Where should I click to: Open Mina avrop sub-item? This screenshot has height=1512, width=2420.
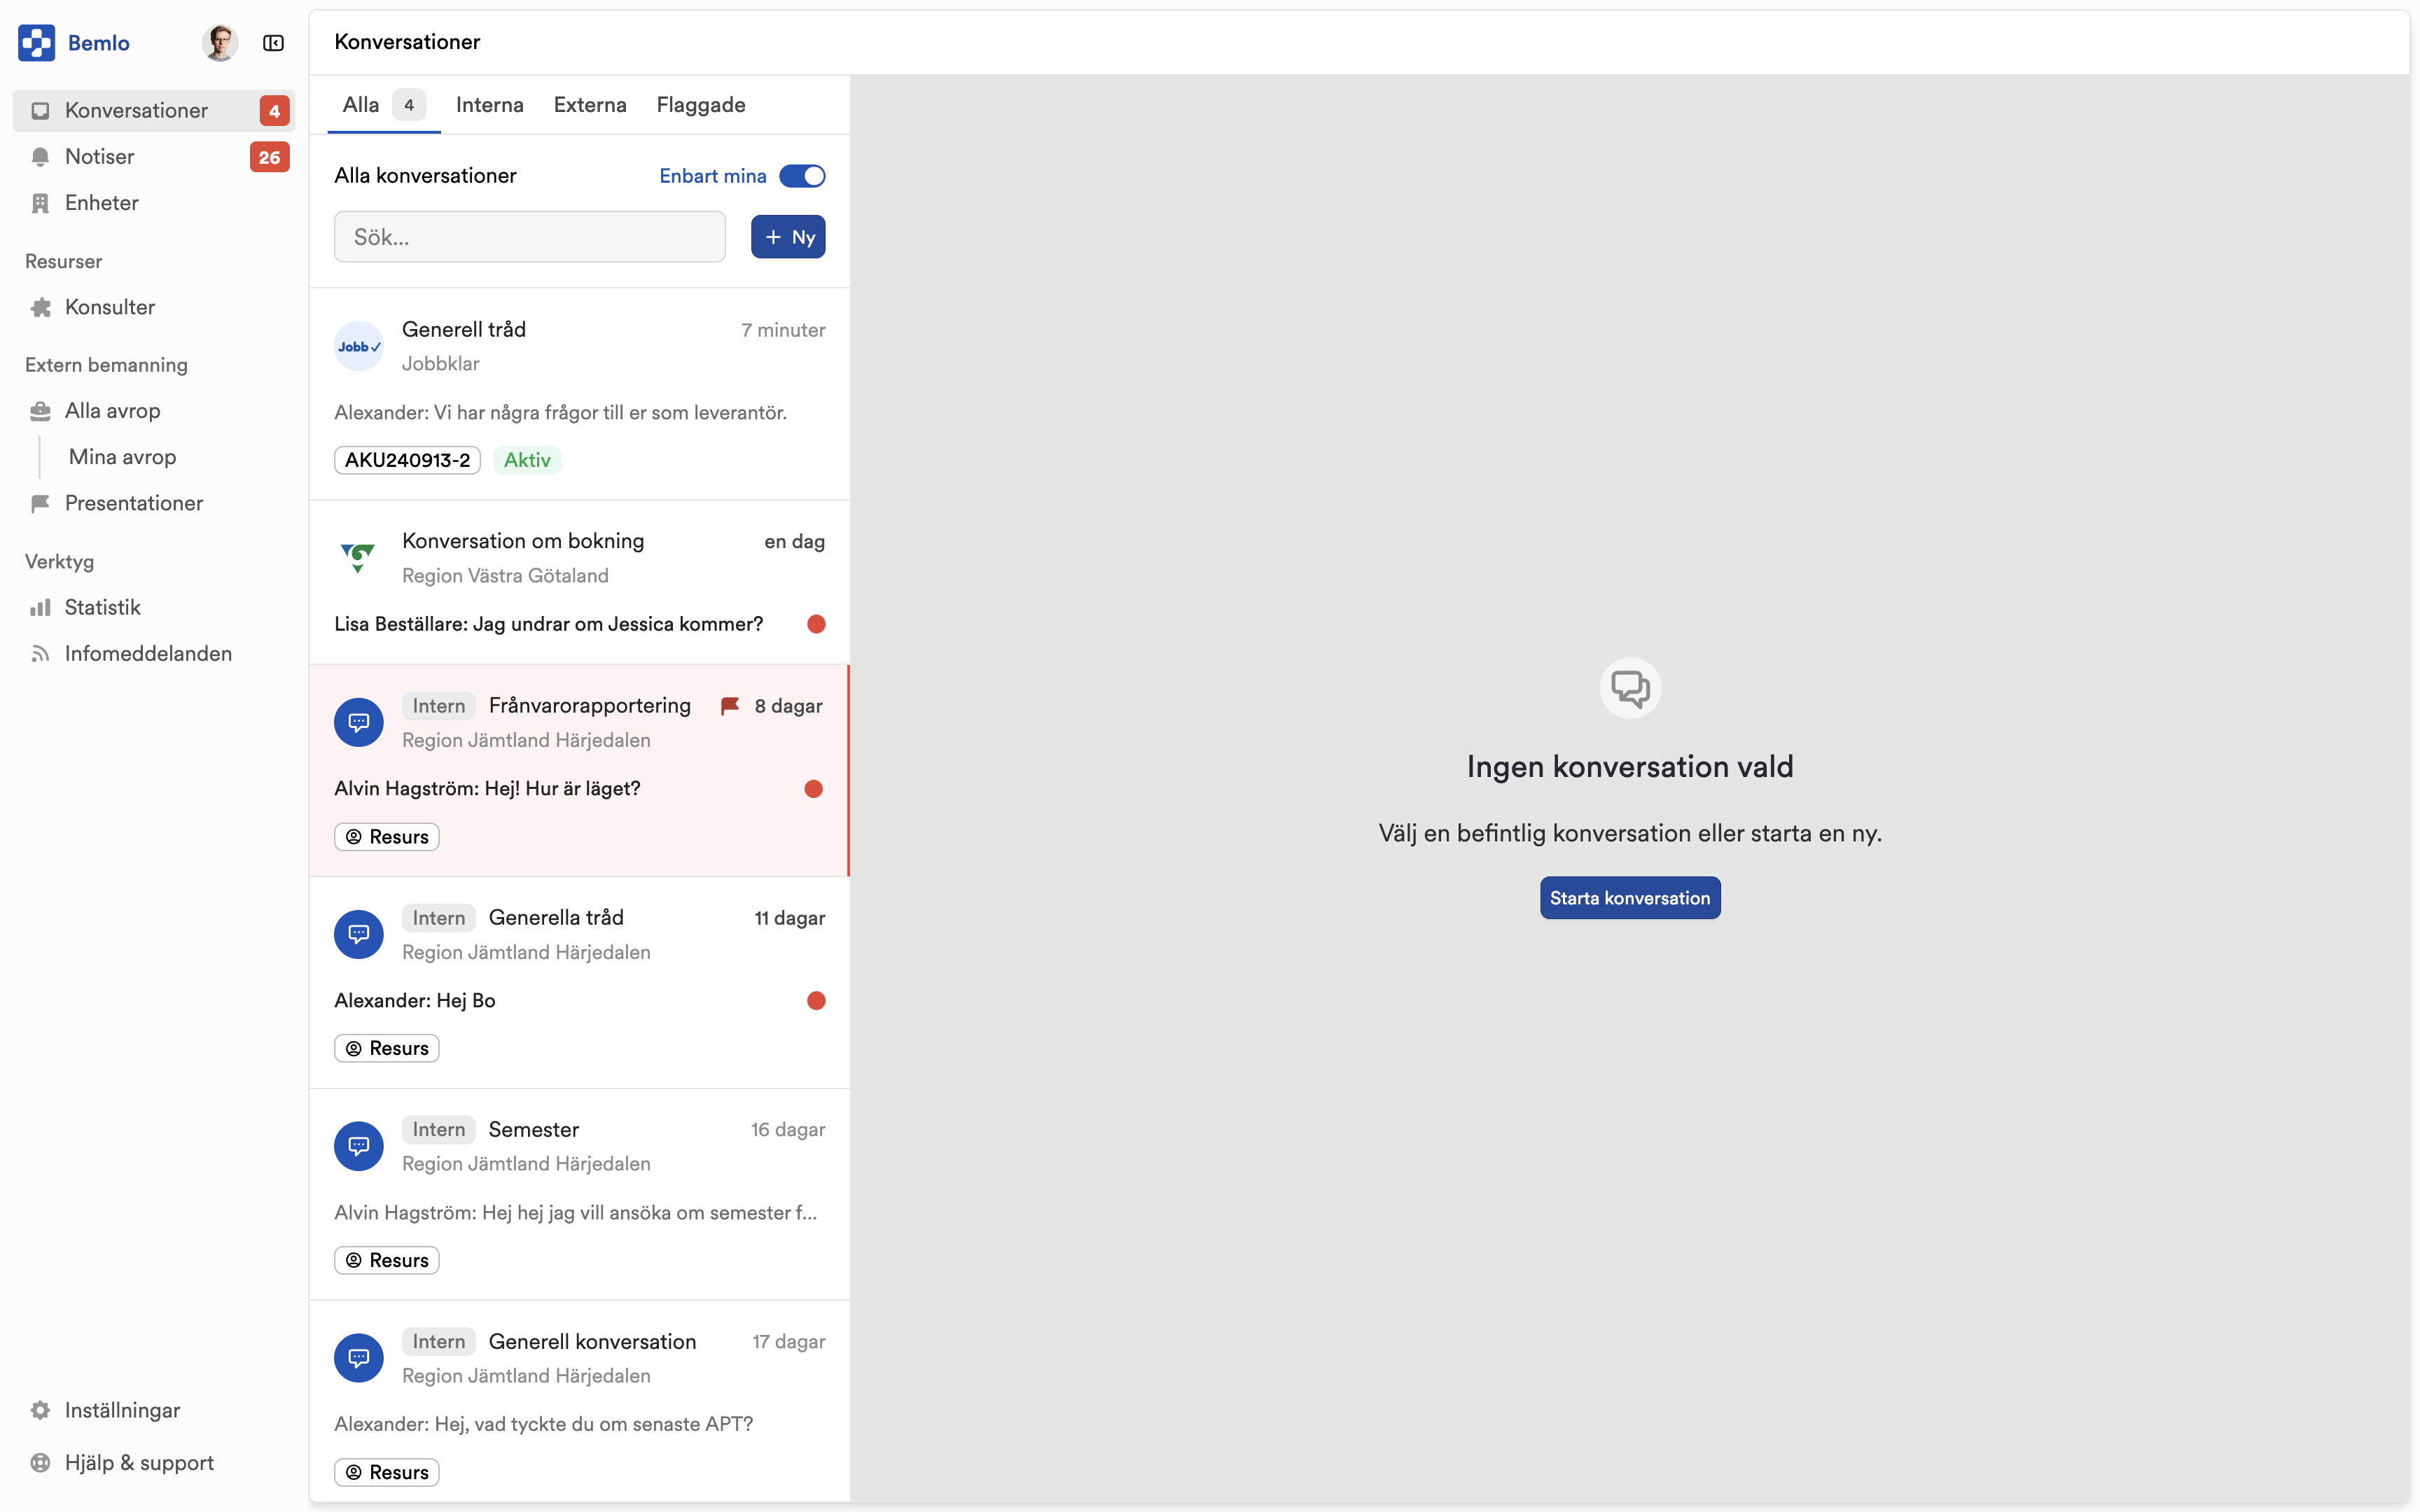click(x=123, y=457)
